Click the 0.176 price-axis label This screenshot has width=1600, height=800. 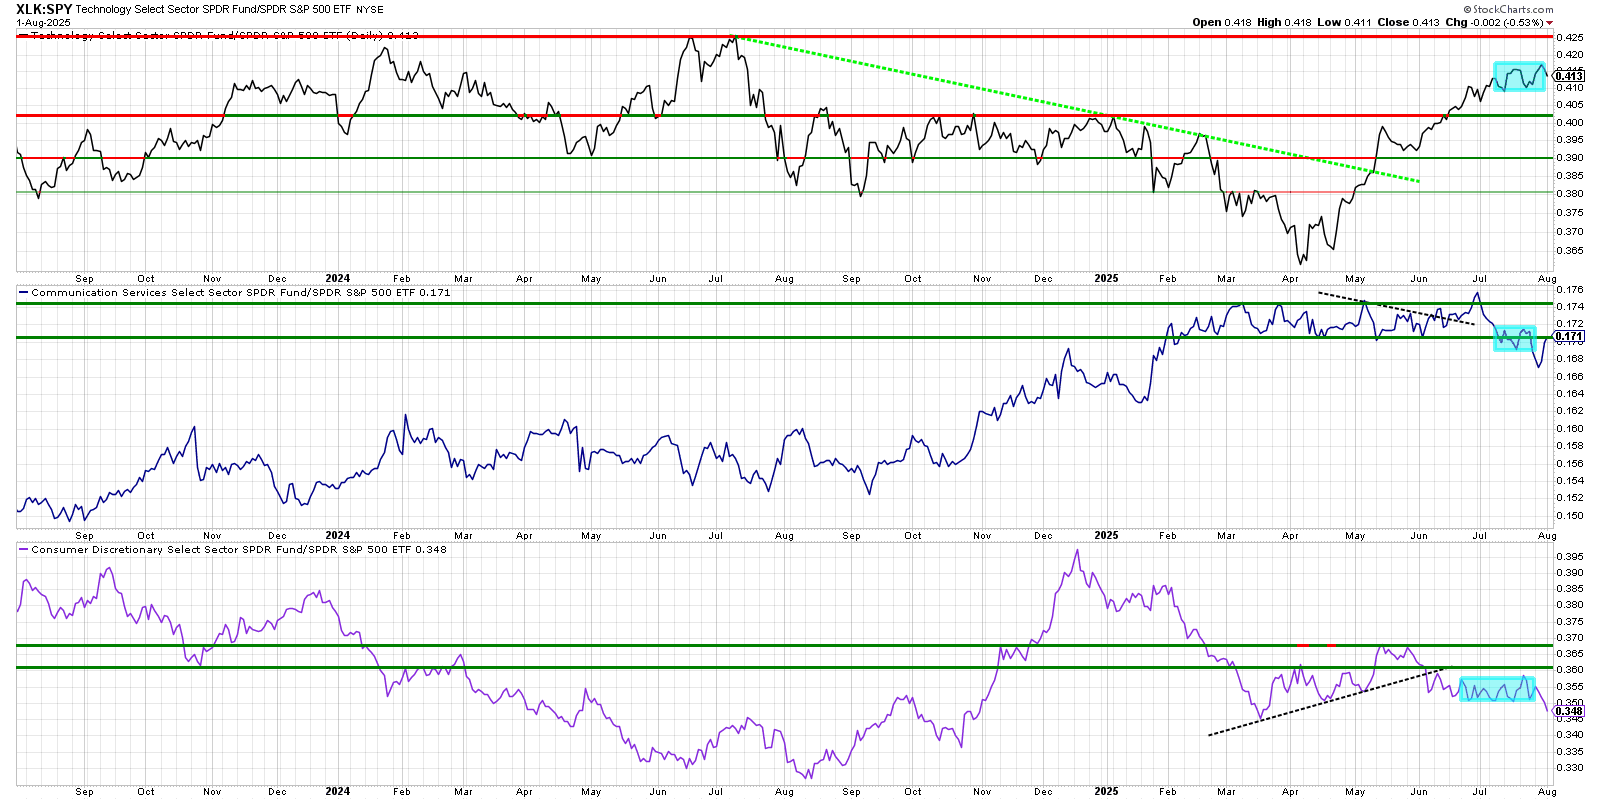point(1569,290)
